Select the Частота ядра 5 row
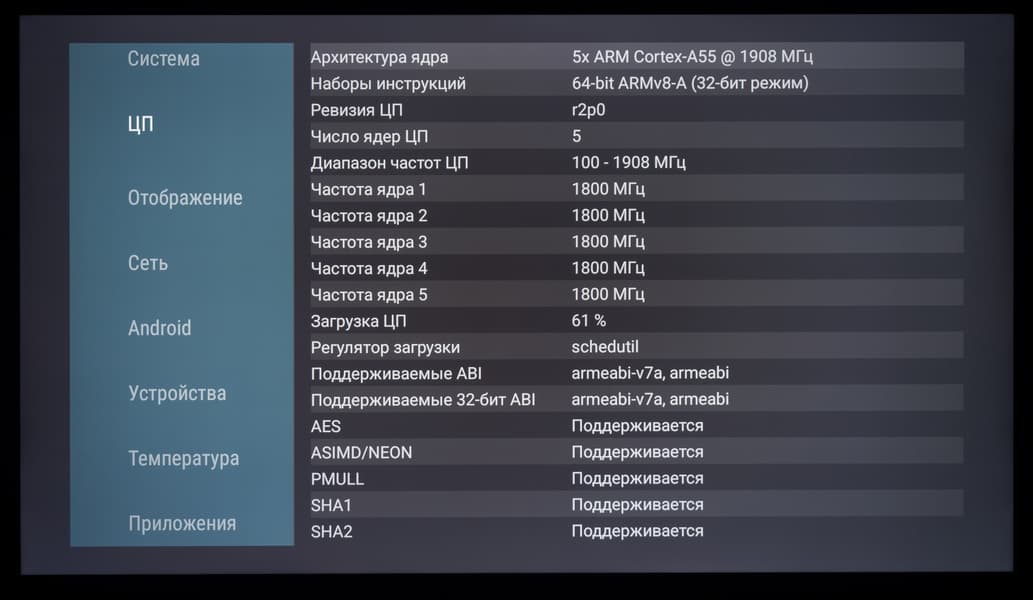Viewport: 1033px width, 600px height. 637,294
